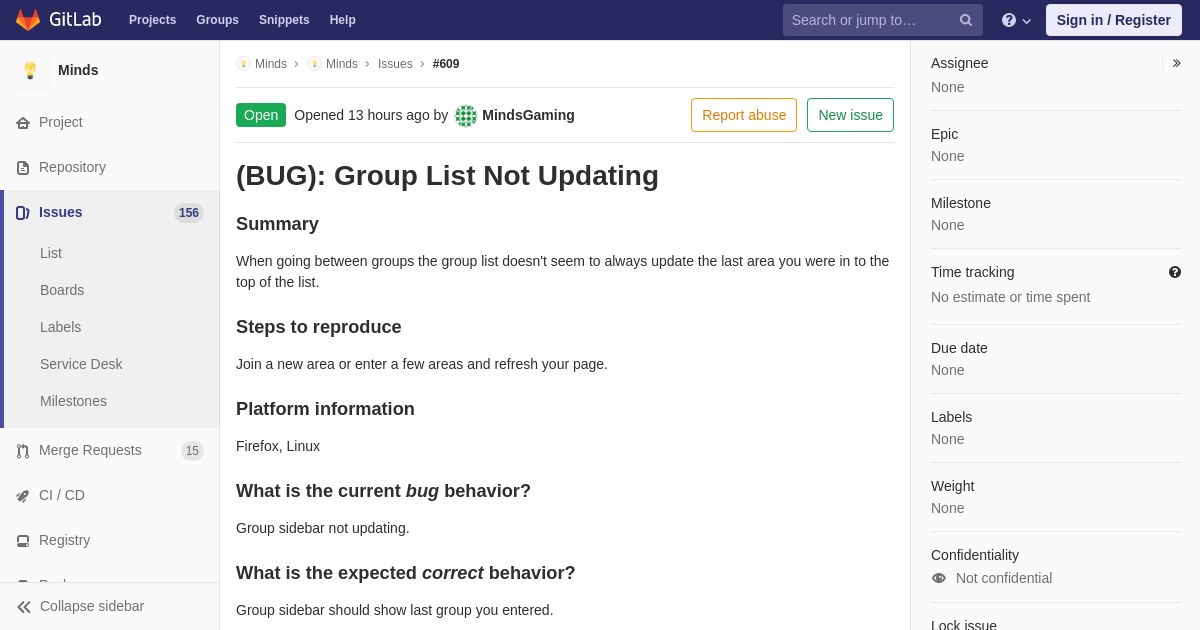Click Sign in / Register button
The image size is (1200, 630).
coord(1114,20)
